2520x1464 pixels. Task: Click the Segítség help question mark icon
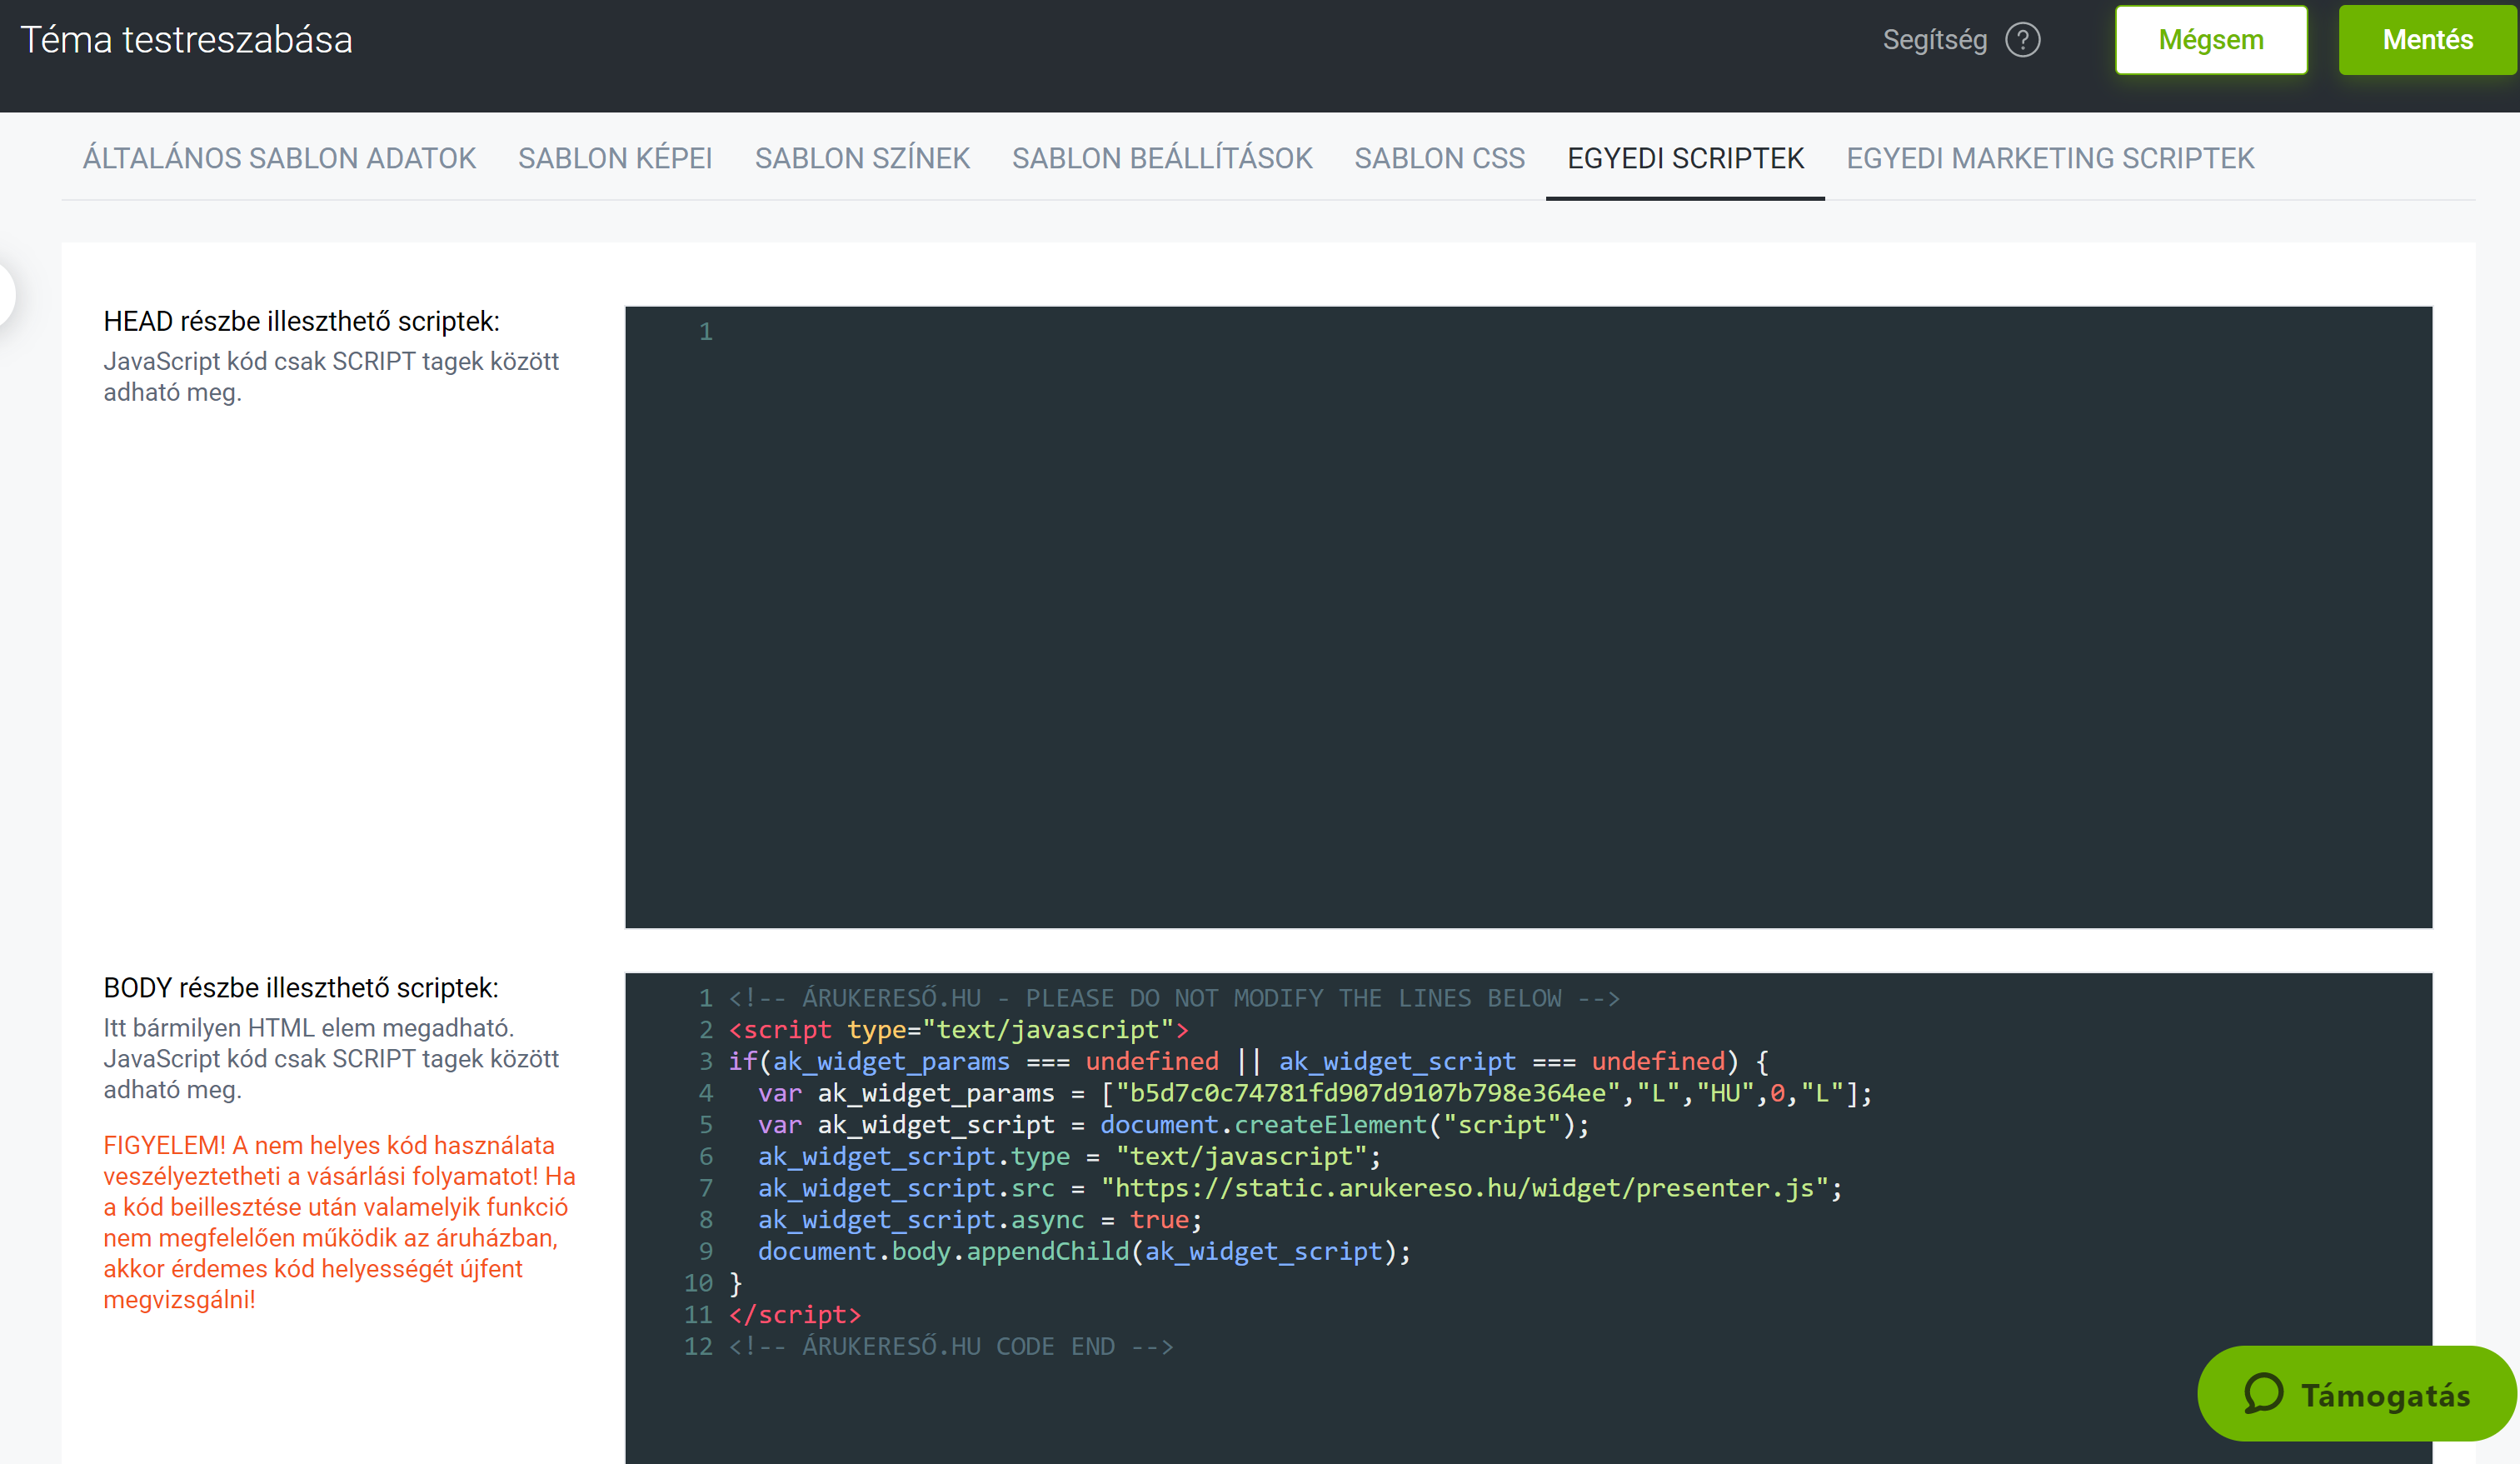pyautogui.click(x=2022, y=40)
